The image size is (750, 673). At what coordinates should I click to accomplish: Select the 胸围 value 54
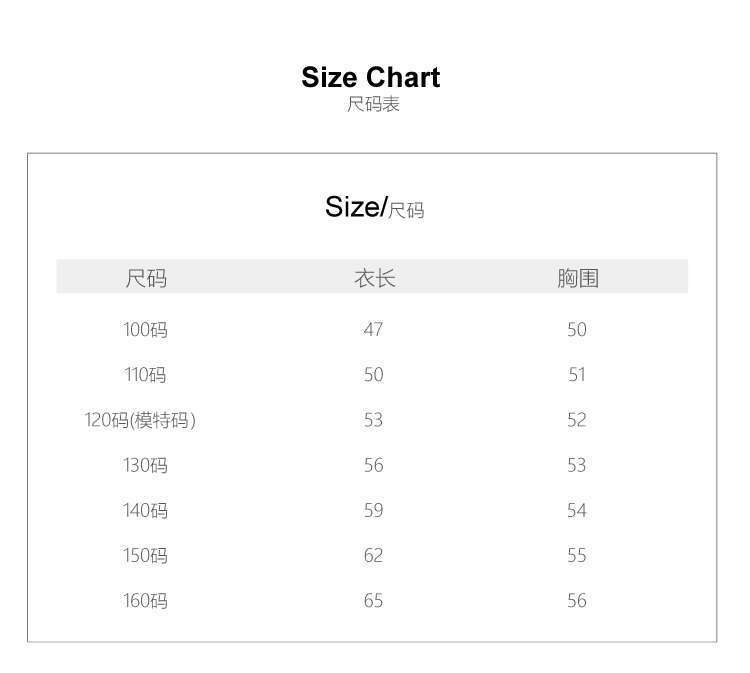[577, 510]
